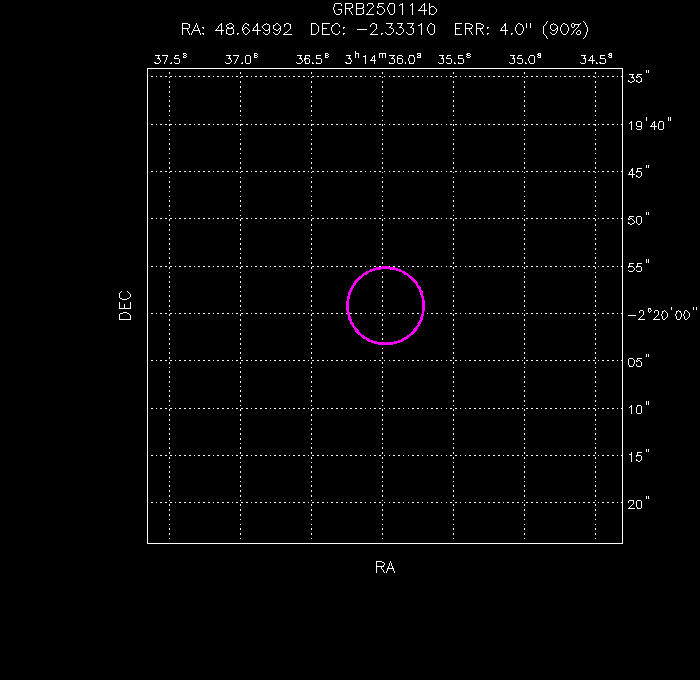Click the 37.0s top axis label

pyautogui.click(x=241, y=60)
